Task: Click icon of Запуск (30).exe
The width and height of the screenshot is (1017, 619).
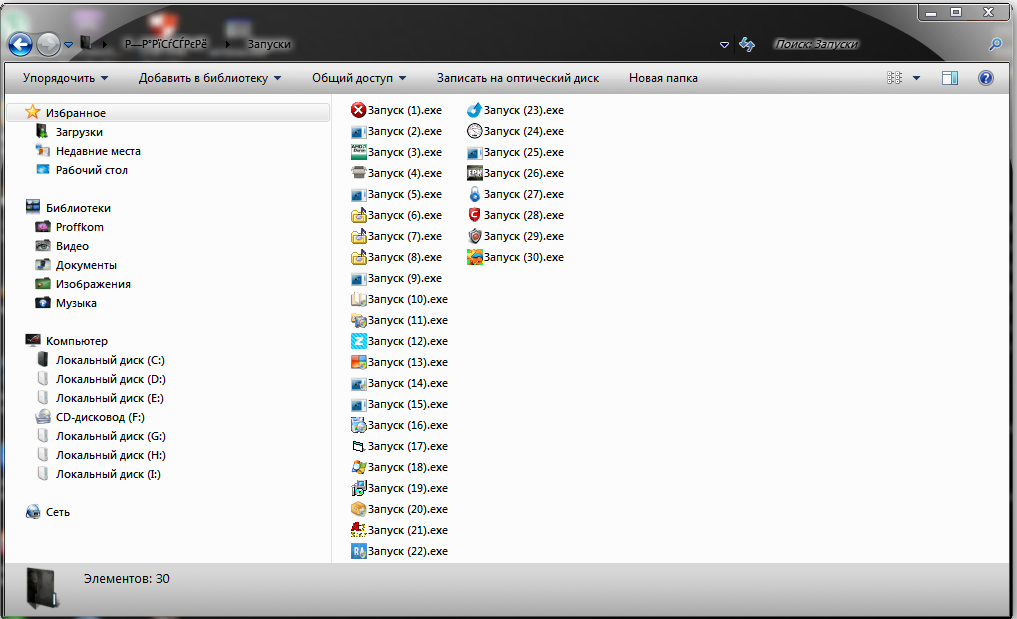Action: [474, 257]
